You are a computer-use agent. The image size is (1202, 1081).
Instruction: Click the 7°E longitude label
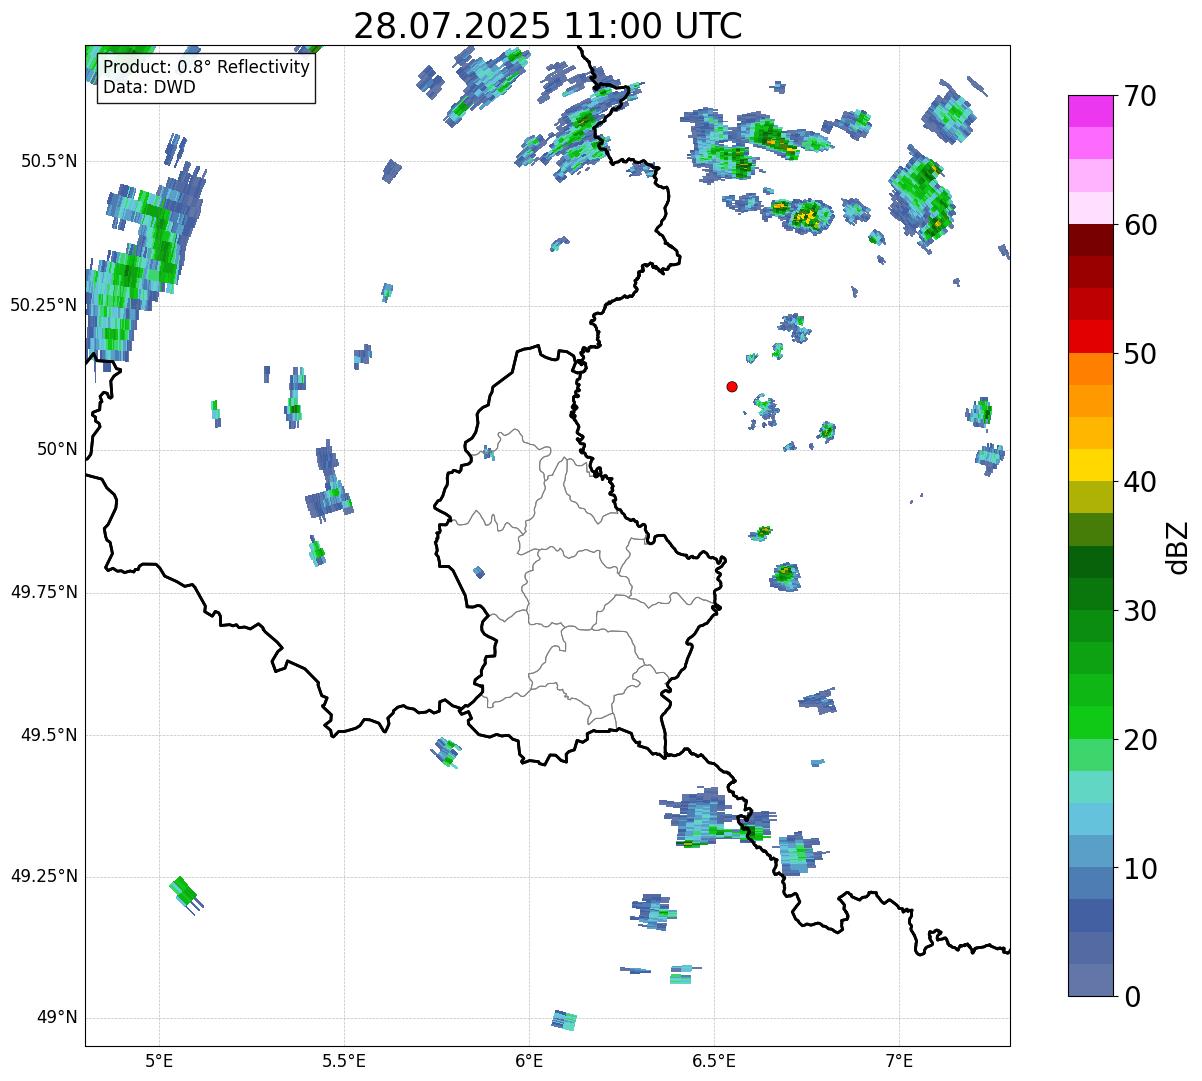pos(899,1060)
